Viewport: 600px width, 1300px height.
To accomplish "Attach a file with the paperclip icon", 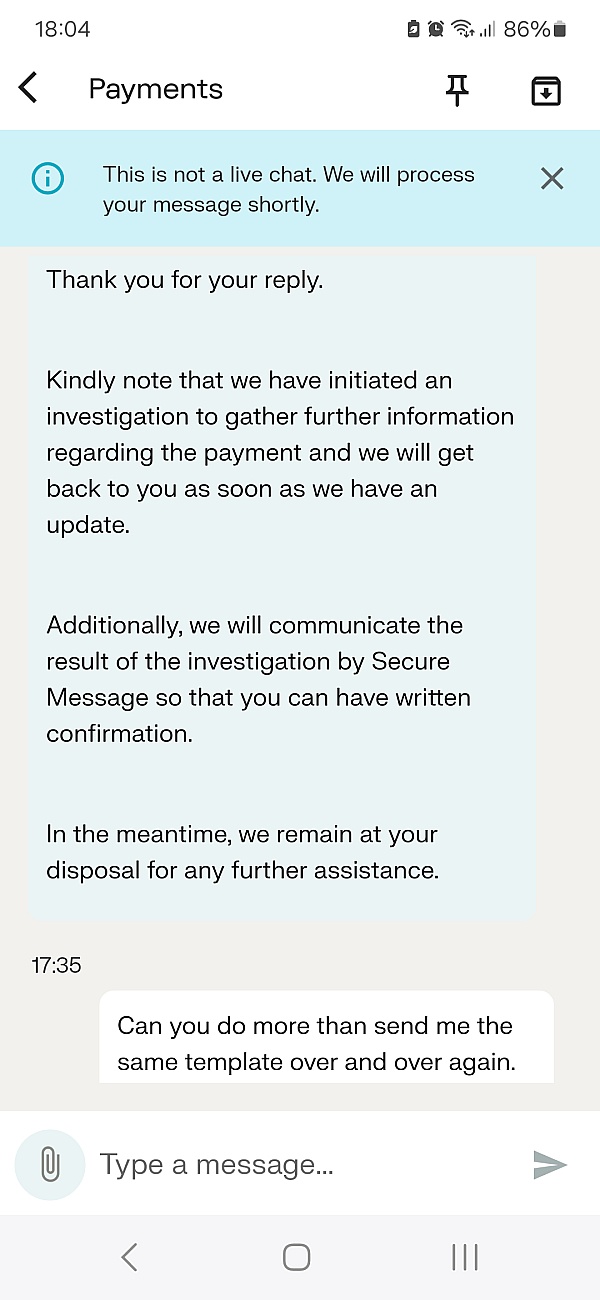I will (50, 1165).
